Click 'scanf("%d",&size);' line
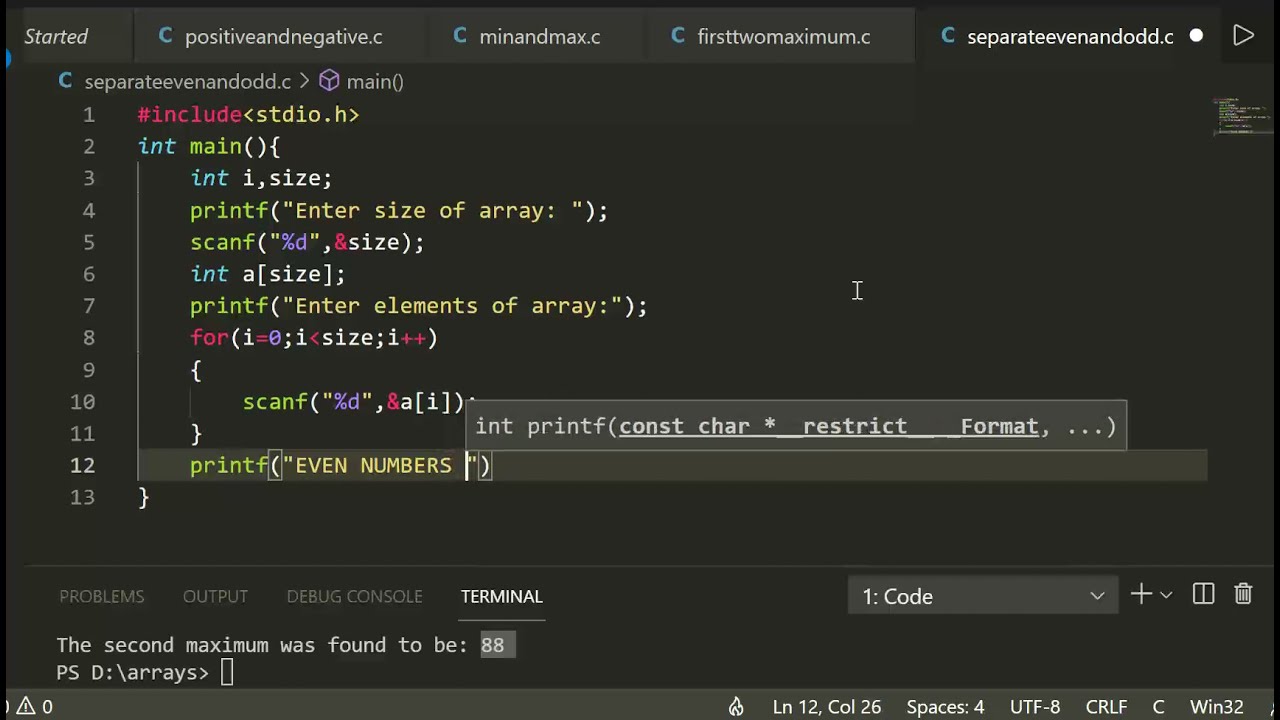 click(x=307, y=242)
